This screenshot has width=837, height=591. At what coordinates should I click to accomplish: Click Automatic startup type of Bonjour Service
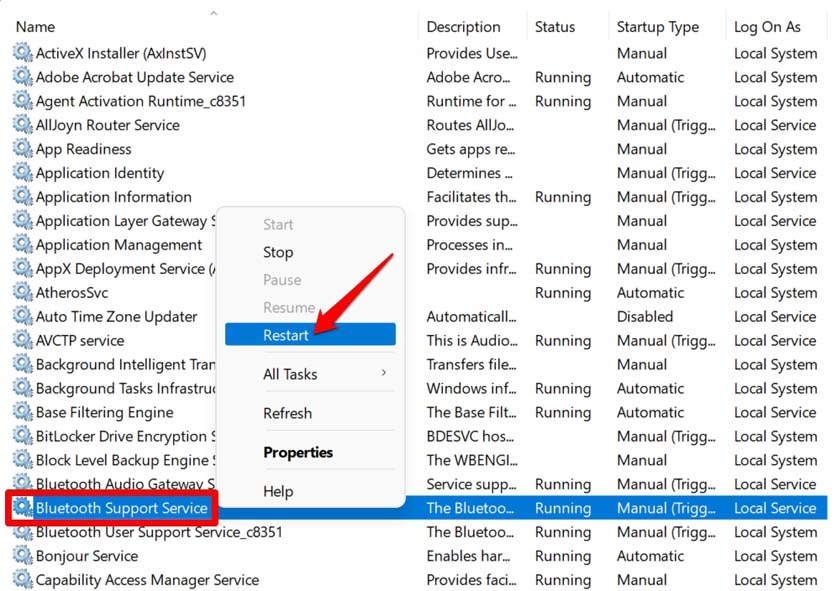(650, 556)
